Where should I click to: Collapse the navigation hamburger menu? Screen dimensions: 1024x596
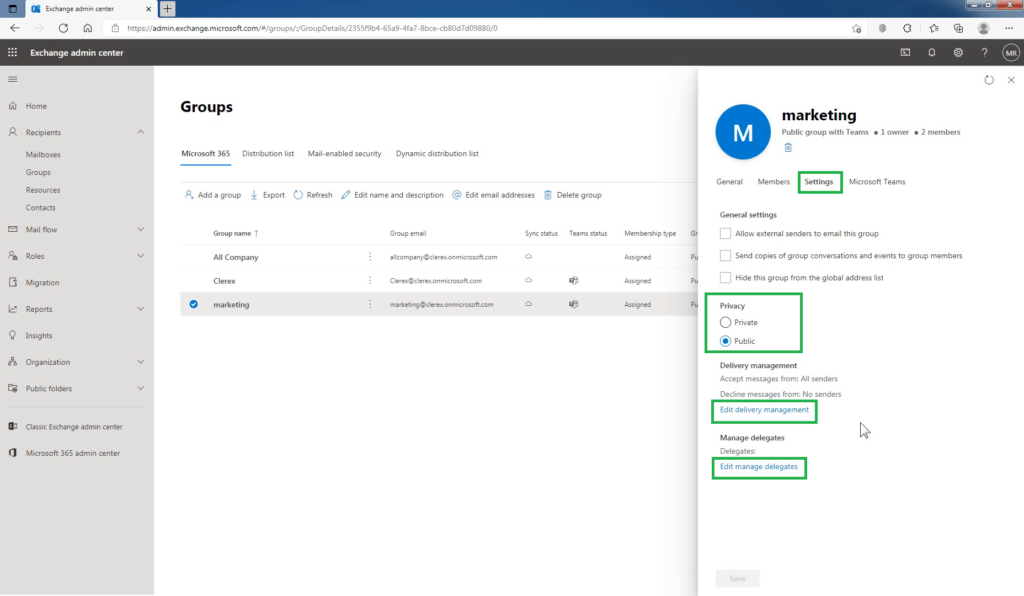tap(12, 79)
